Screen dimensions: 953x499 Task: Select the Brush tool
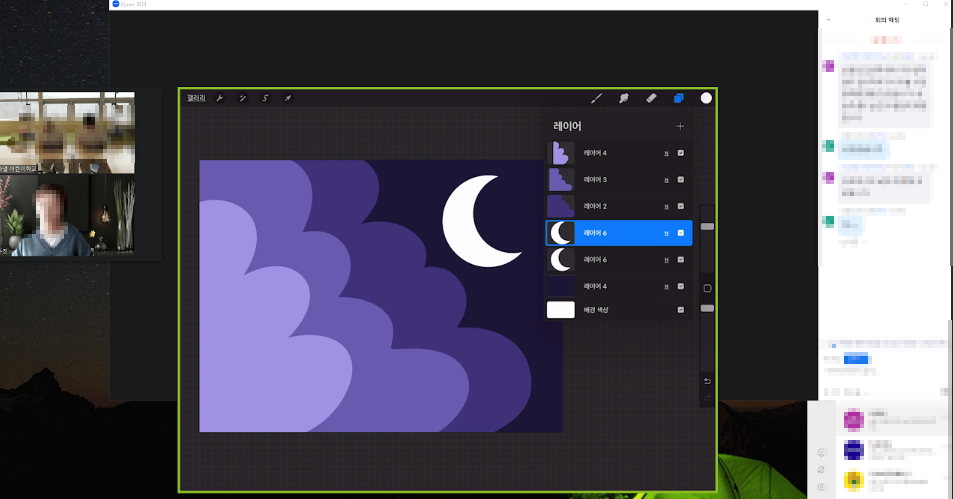[597, 98]
